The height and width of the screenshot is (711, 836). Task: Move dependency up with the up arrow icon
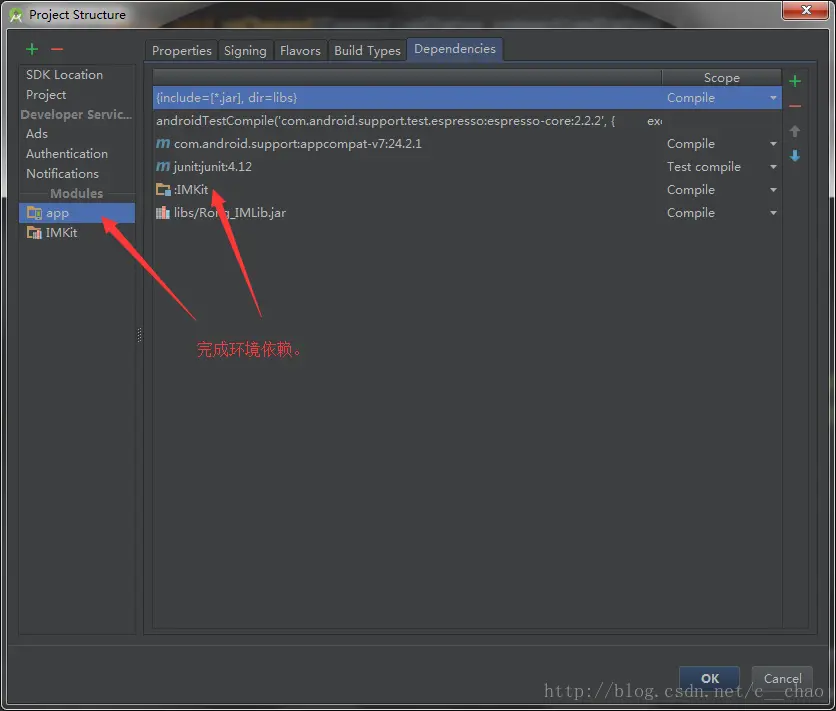[795, 131]
